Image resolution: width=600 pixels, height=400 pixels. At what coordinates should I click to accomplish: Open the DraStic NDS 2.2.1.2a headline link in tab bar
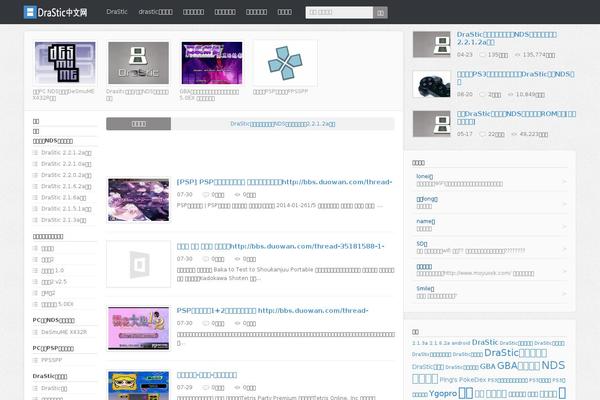coord(282,124)
